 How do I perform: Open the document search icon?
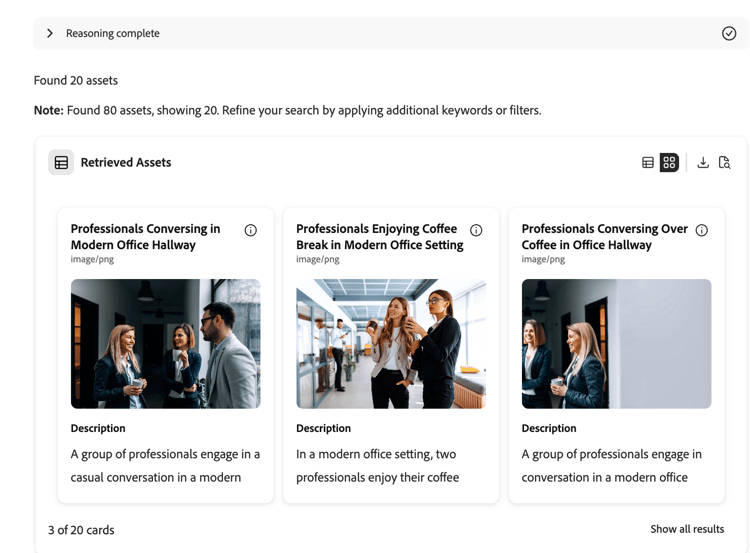[x=724, y=163]
